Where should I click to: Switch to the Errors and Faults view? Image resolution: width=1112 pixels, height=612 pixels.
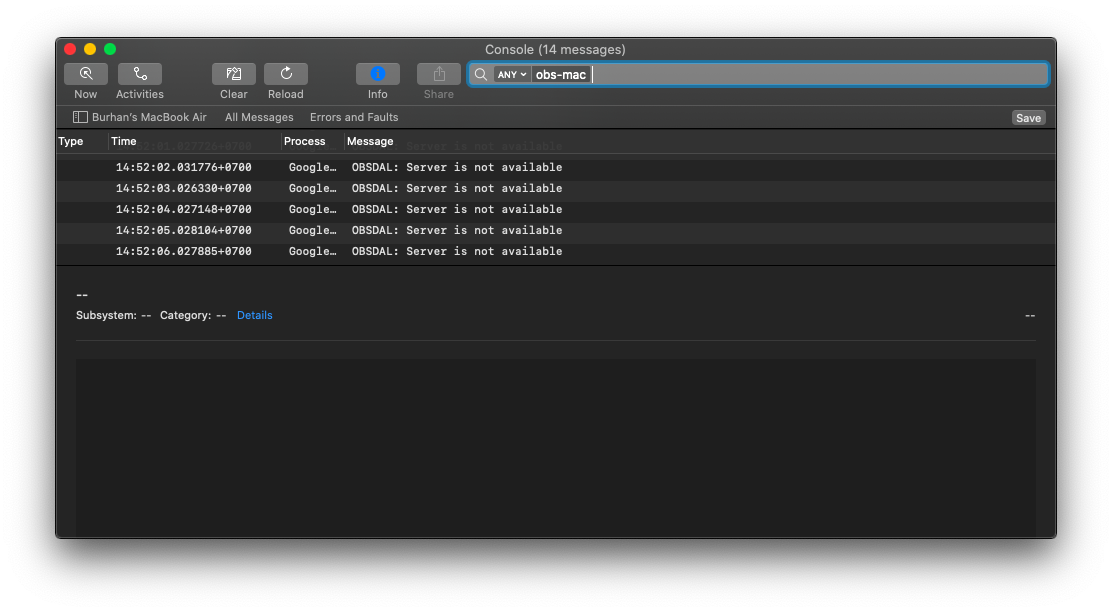click(354, 117)
